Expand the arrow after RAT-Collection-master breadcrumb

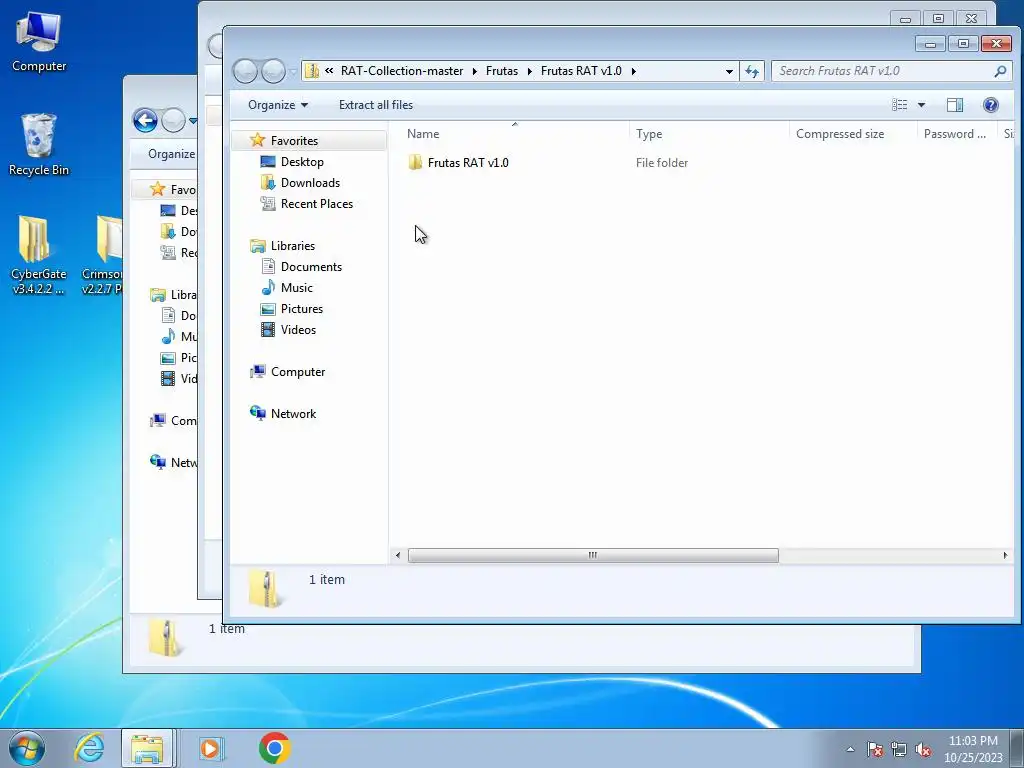(x=475, y=71)
